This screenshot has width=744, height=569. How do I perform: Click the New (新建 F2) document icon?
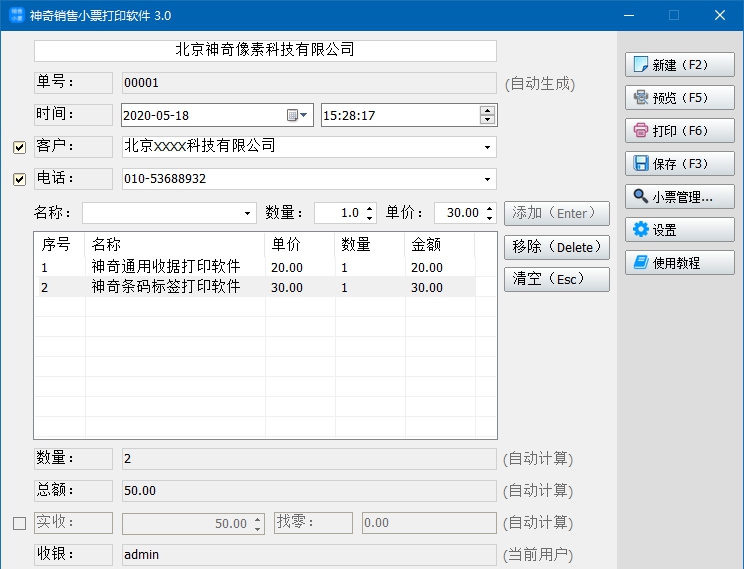pos(641,65)
